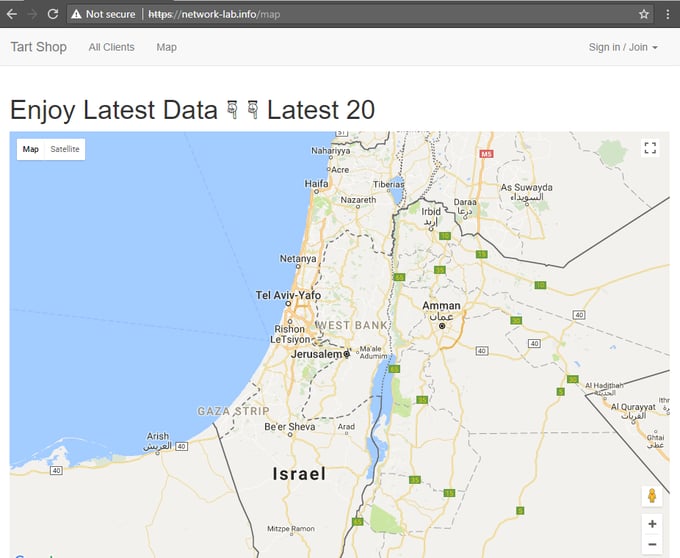
Task: Click the red M5 highway shield
Action: 486,154
